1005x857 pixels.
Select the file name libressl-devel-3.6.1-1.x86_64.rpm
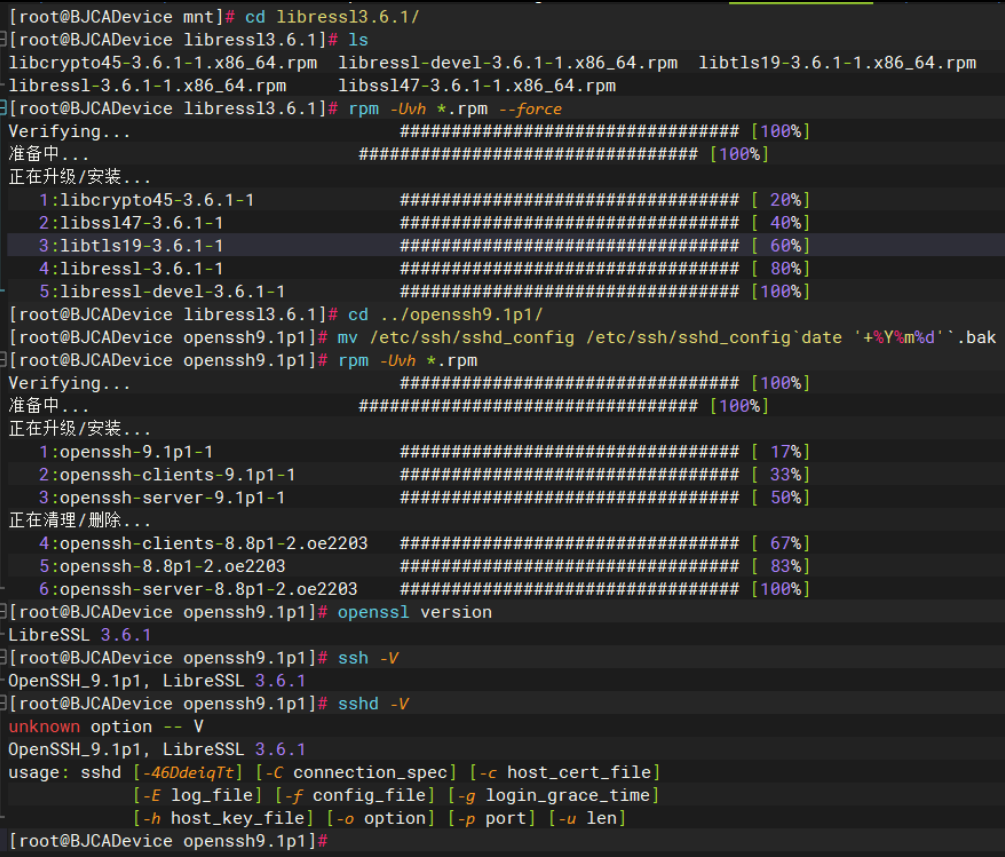pyautogui.click(x=508, y=63)
